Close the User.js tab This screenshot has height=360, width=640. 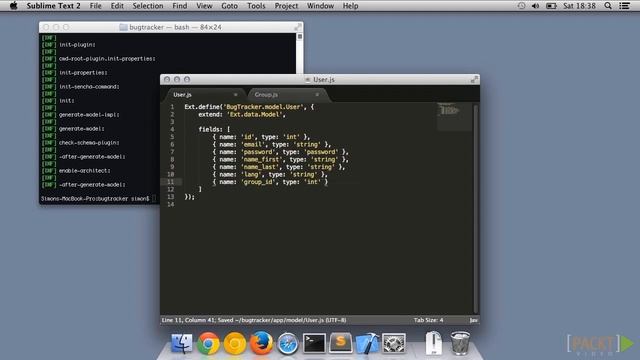236,95
